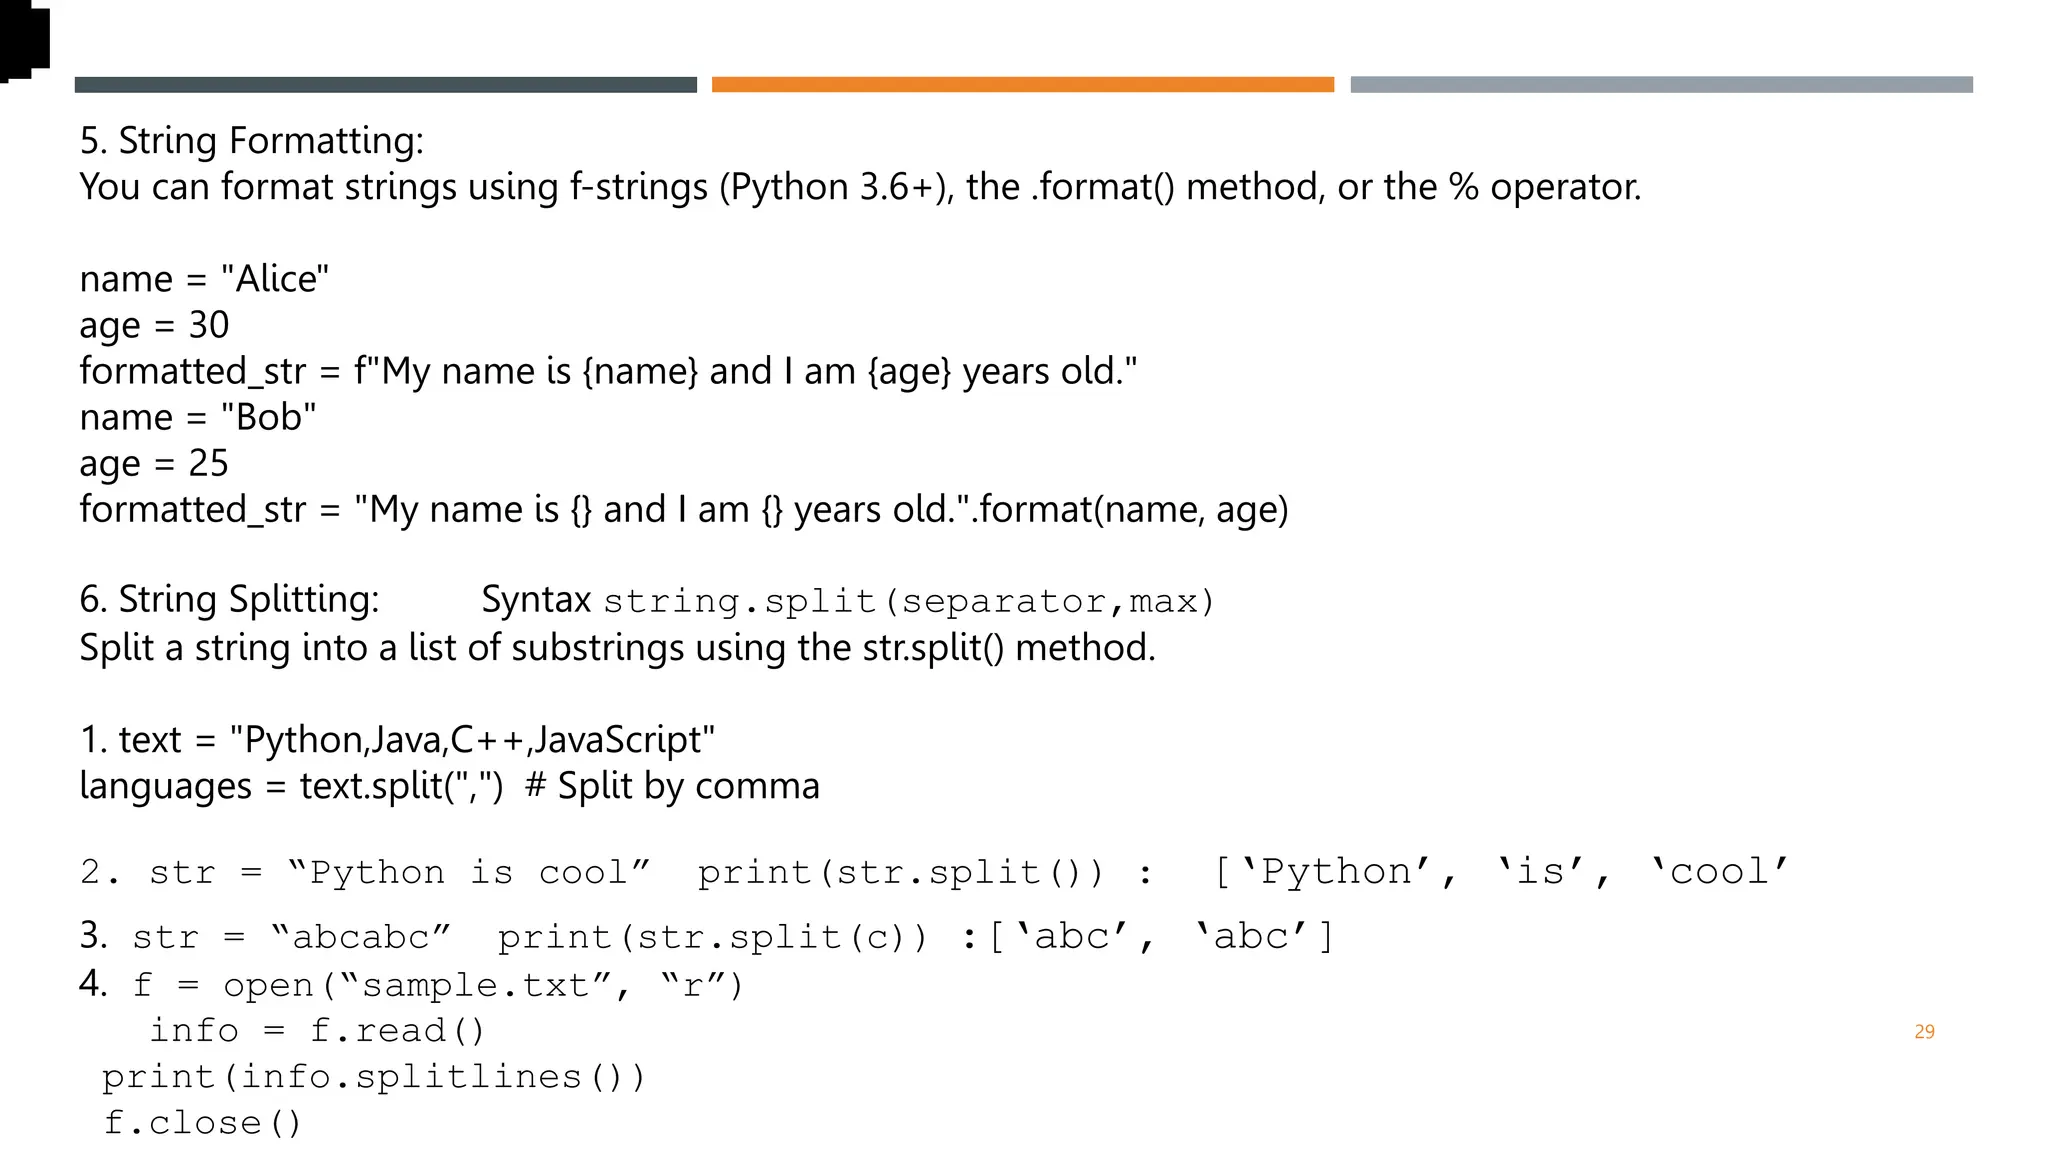Image resolution: width=2048 pixels, height=1152 pixels.
Task: Click the line name = "Bob"
Action: (x=198, y=417)
